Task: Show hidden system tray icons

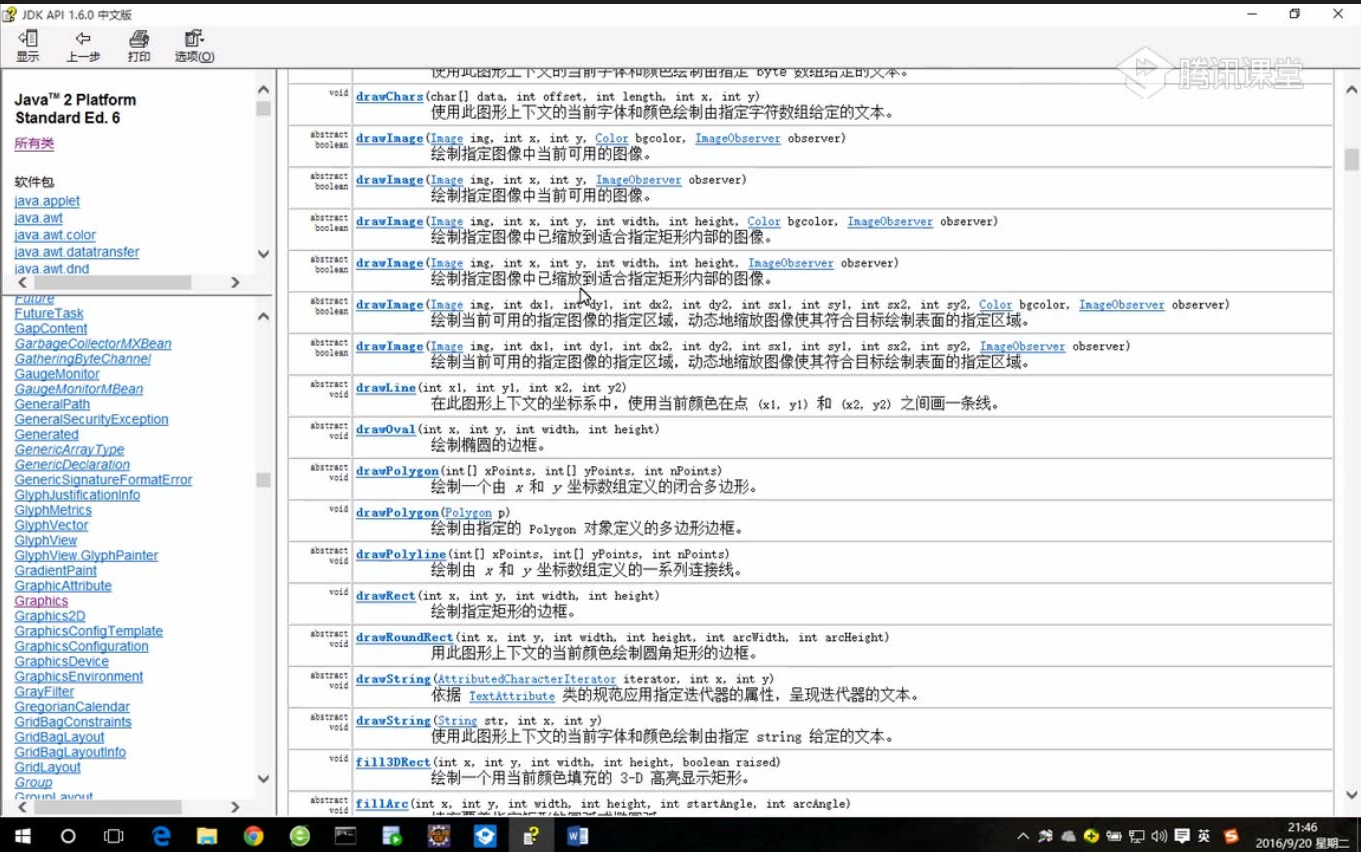Action: (1022, 836)
